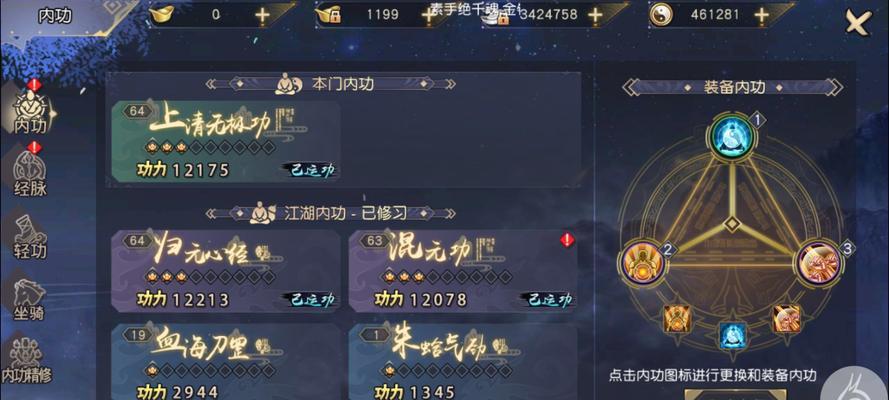Click equipped inner skill slot 2 icon
This screenshot has width=889, height=400.
pos(642,263)
